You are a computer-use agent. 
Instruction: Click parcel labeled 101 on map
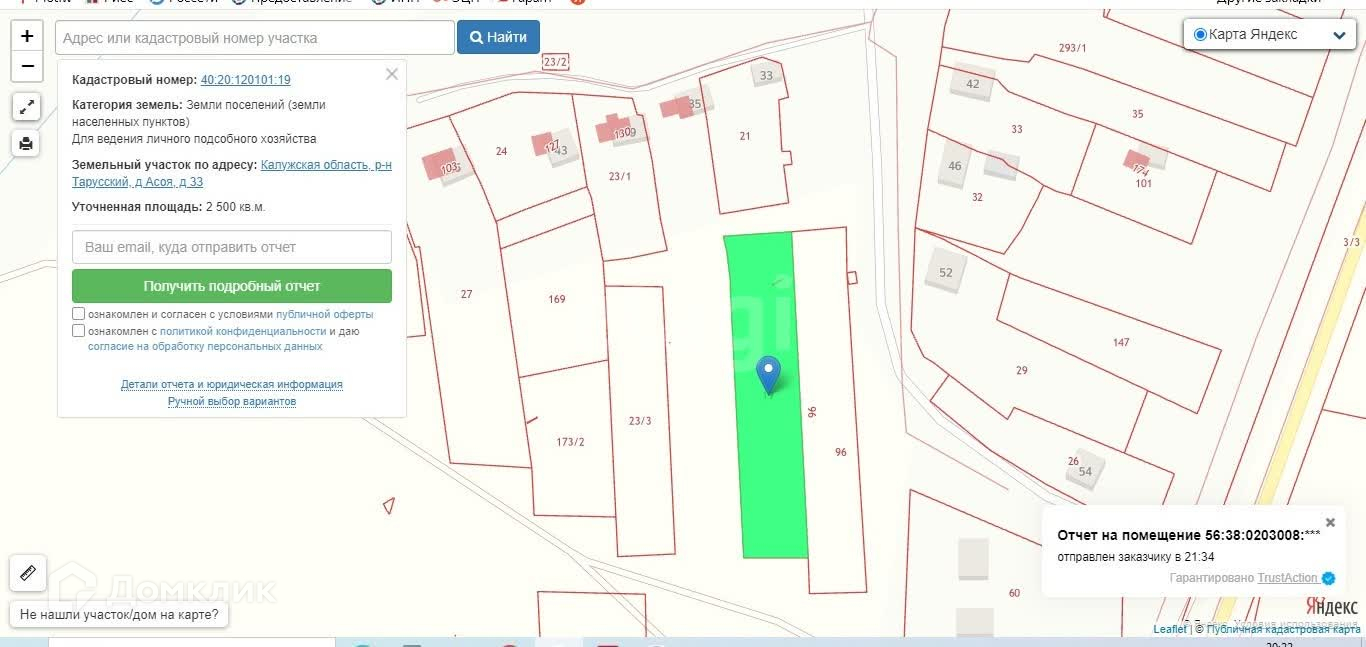pyautogui.click(x=1143, y=183)
